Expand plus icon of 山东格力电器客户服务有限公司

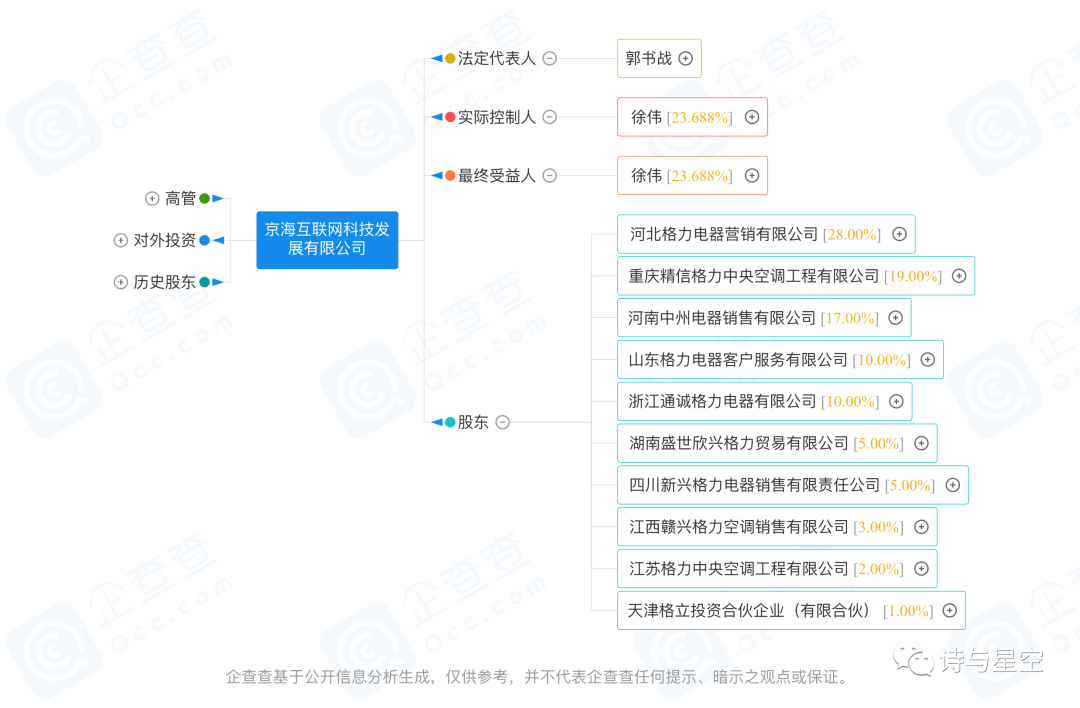(928, 360)
